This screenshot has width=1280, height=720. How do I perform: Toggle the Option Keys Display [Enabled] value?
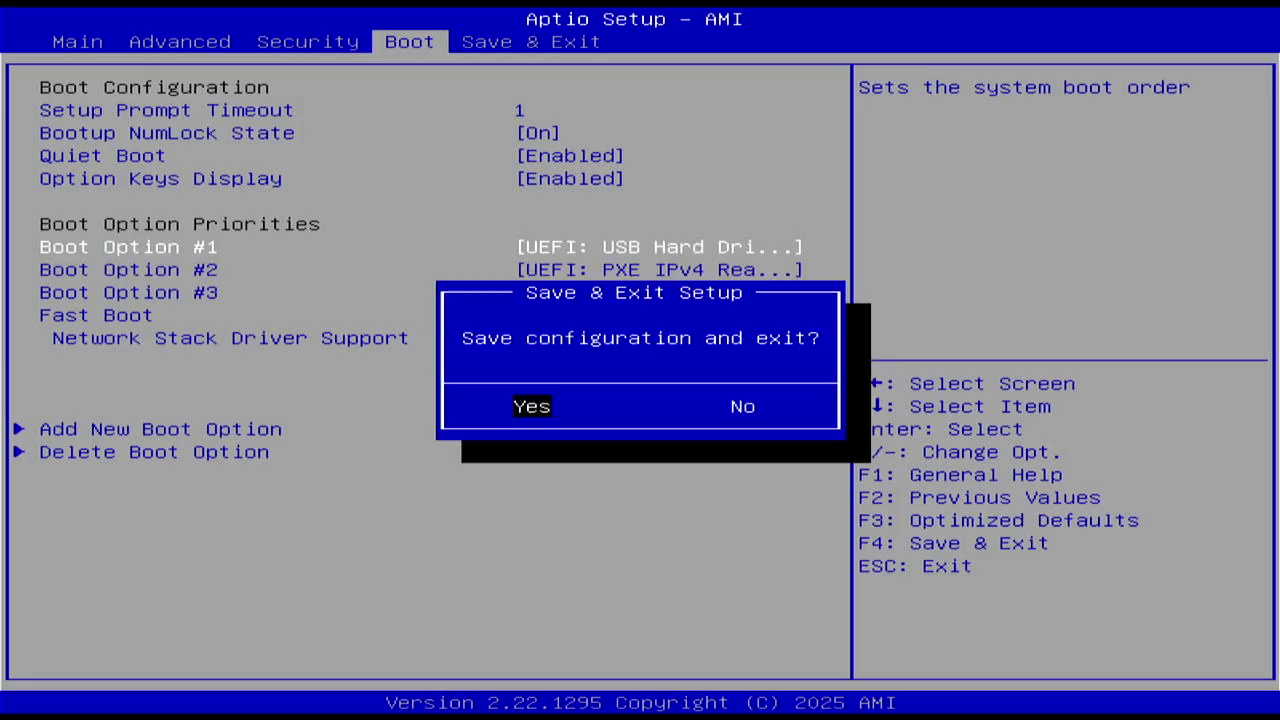click(x=570, y=179)
